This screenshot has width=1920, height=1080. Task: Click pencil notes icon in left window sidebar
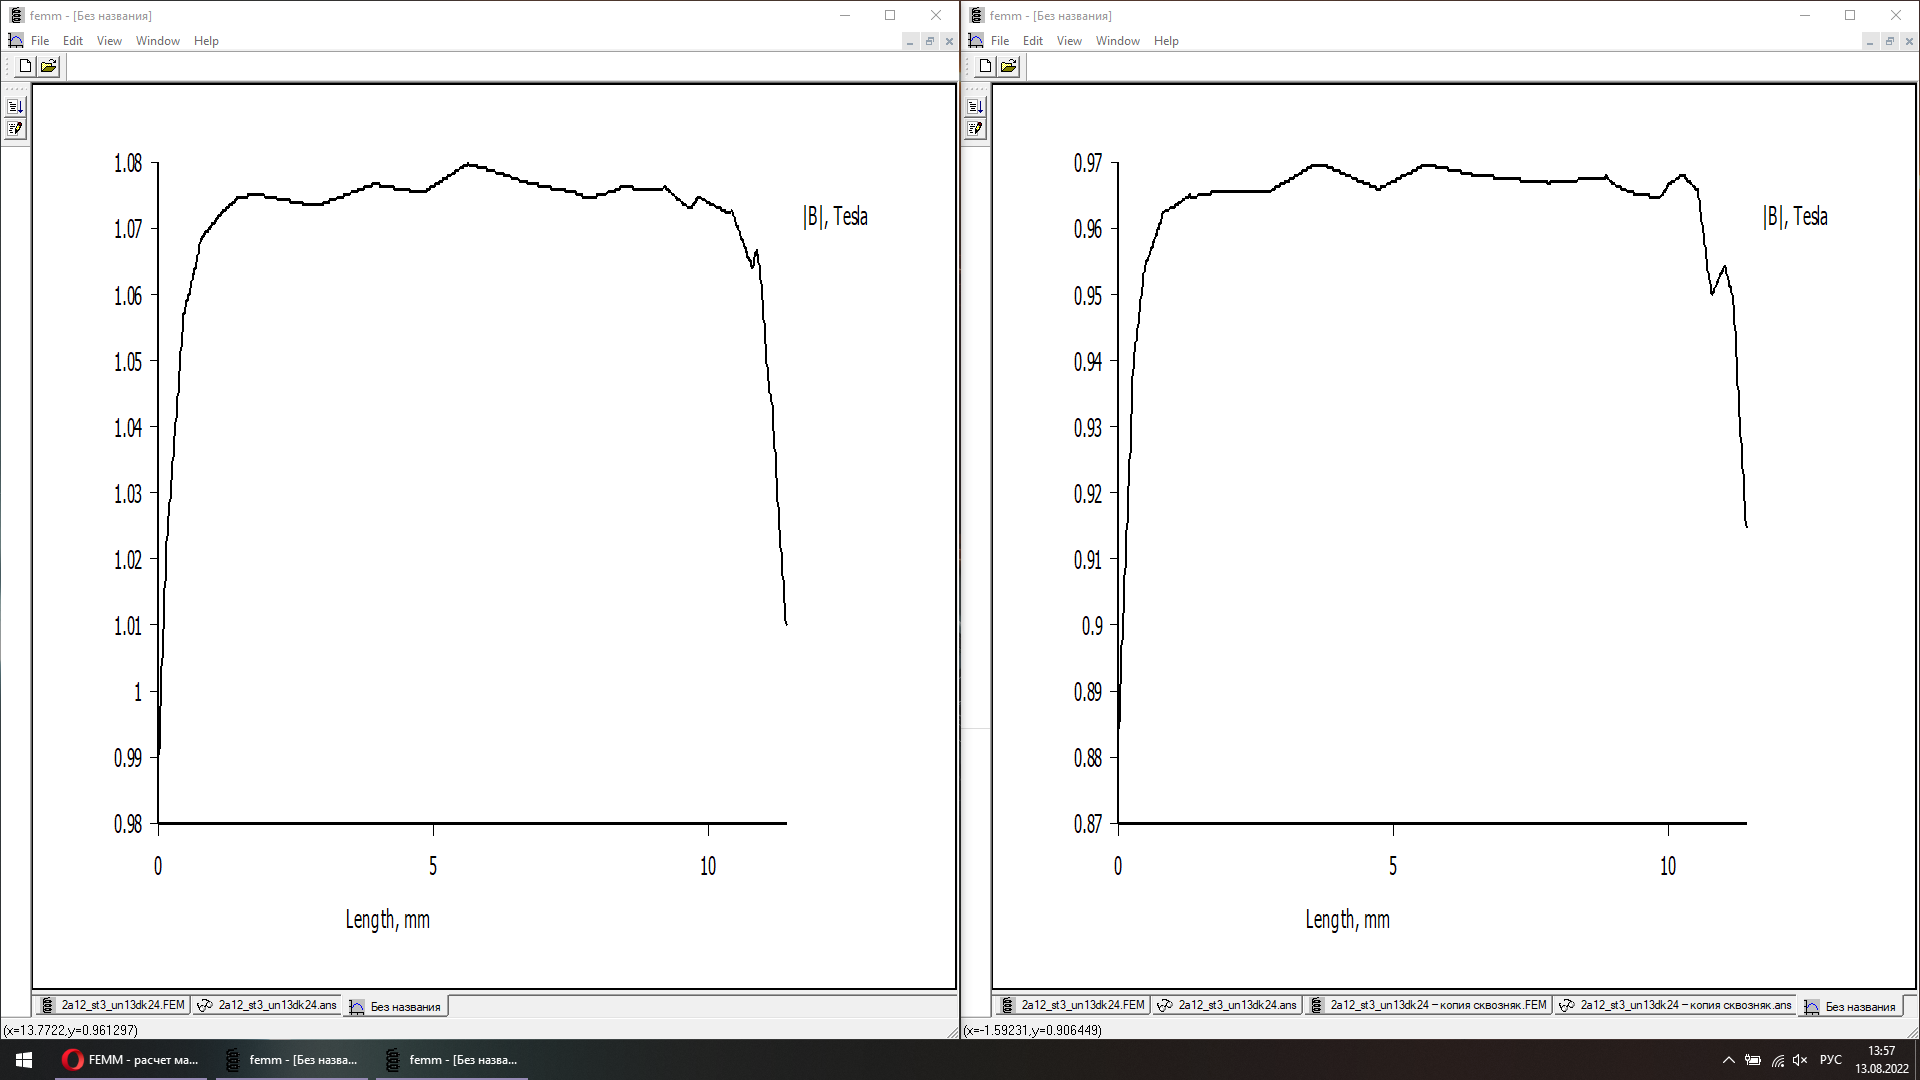pos(15,129)
